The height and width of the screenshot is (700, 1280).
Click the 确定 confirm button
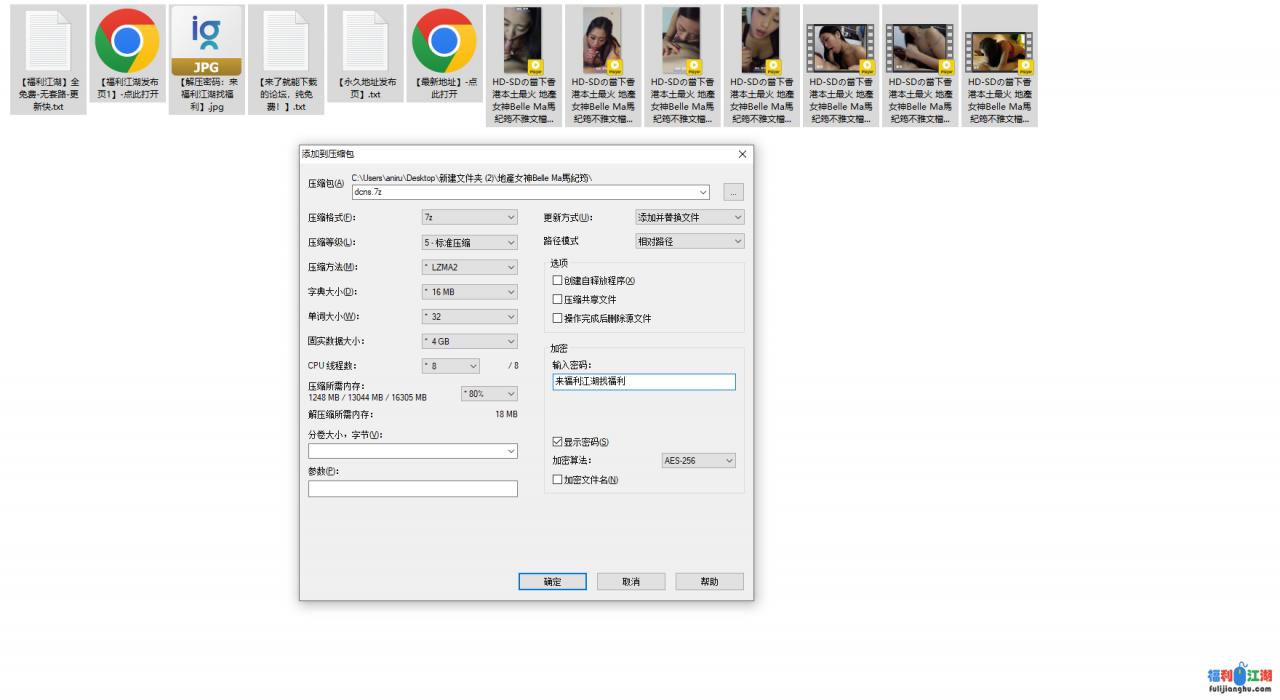[552, 581]
